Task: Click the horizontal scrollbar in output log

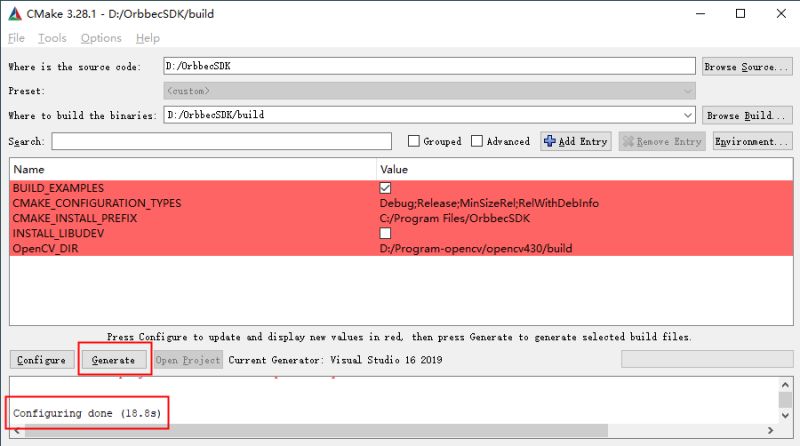Action: pyautogui.click(x=316, y=431)
